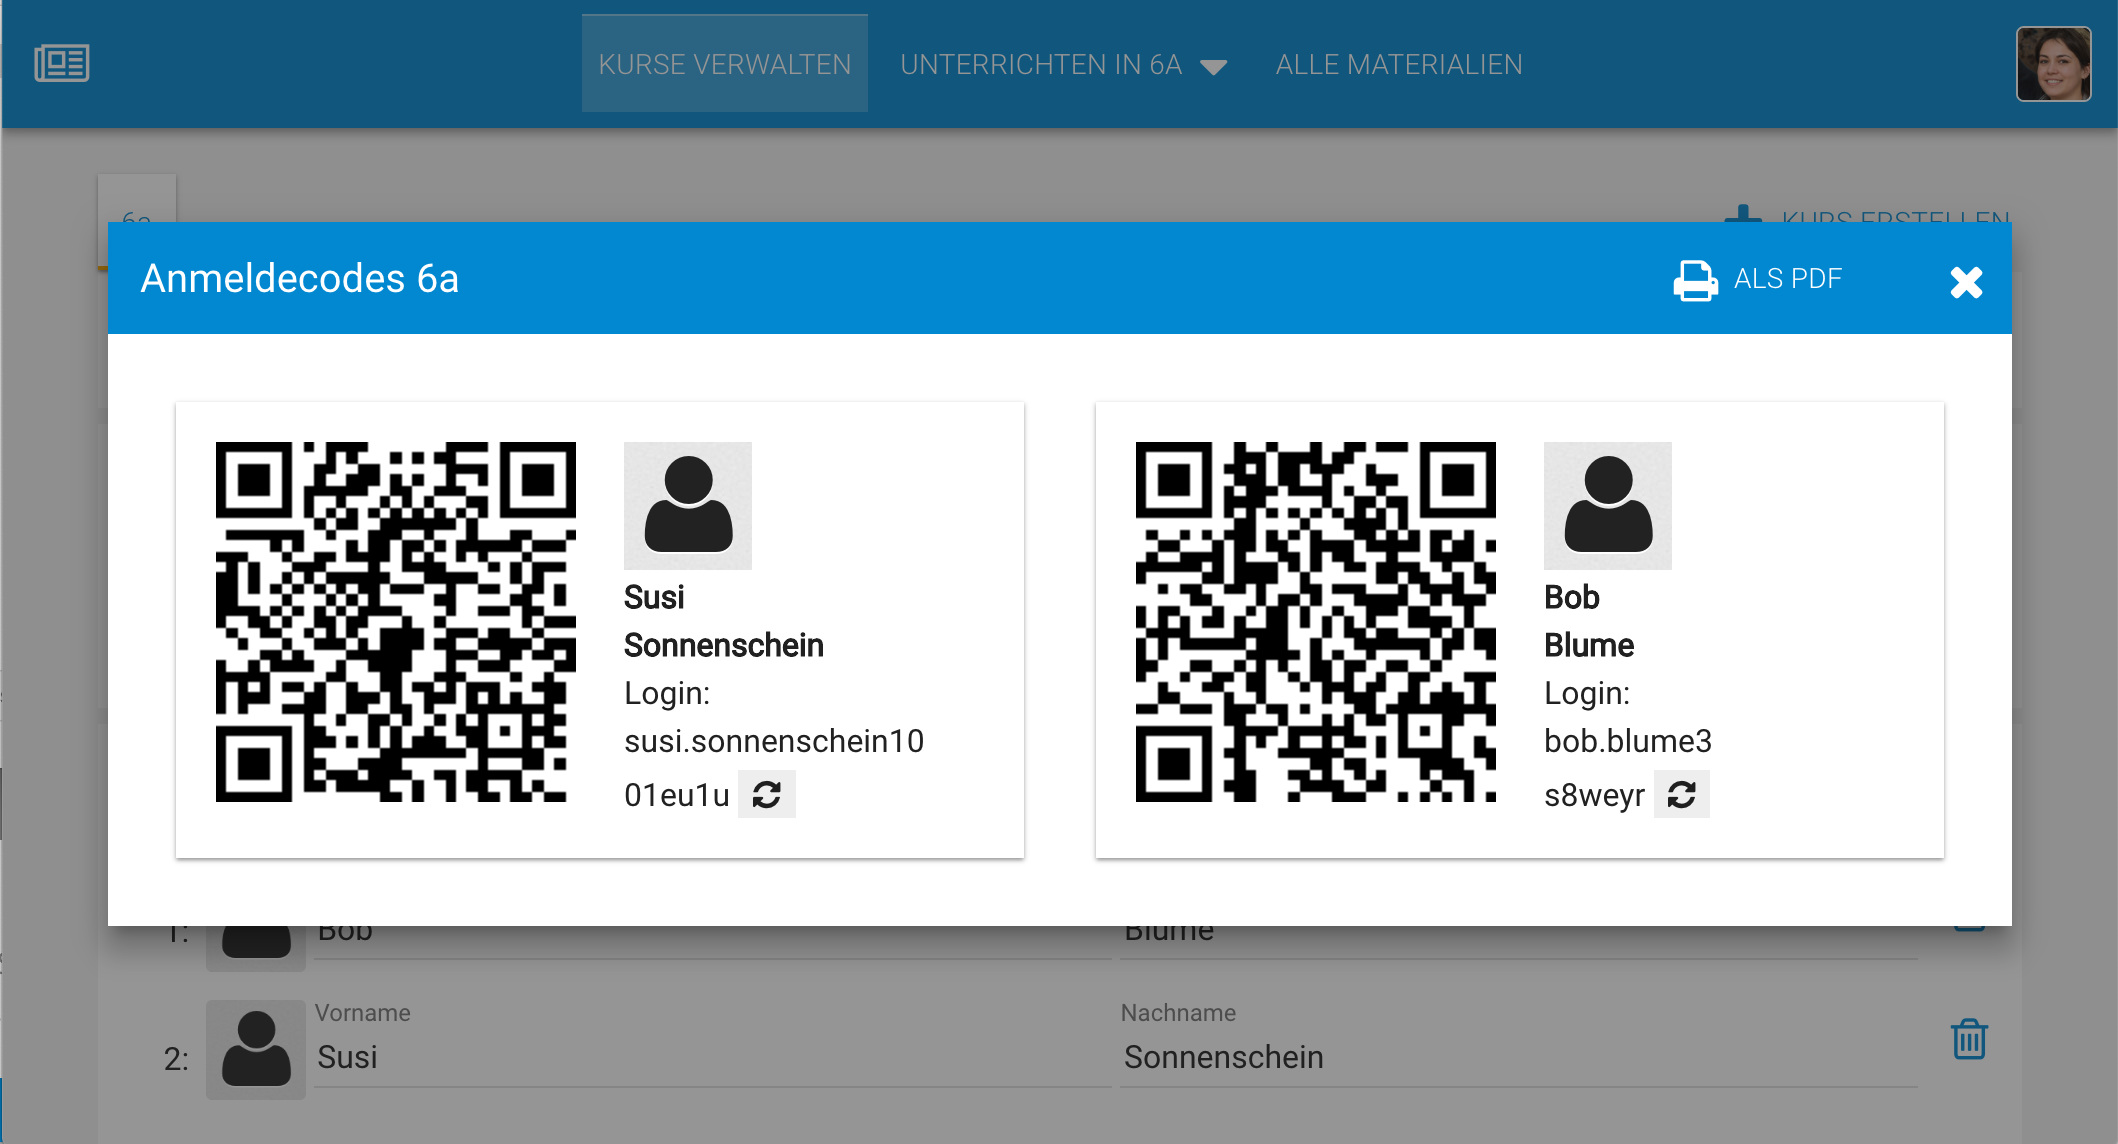Screen dimensions: 2118x1144
Task: Click the Anmeldecodes 6a title
Action: pyautogui.click(x=300, y=279)
